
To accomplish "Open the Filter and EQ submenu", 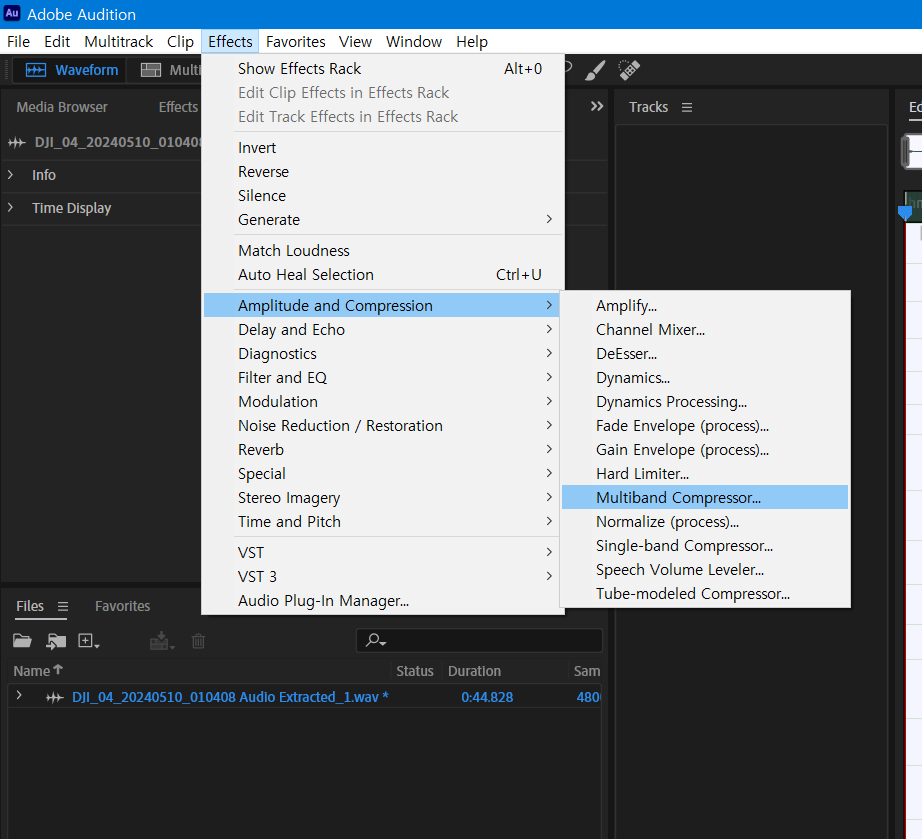I will point(383,377).
